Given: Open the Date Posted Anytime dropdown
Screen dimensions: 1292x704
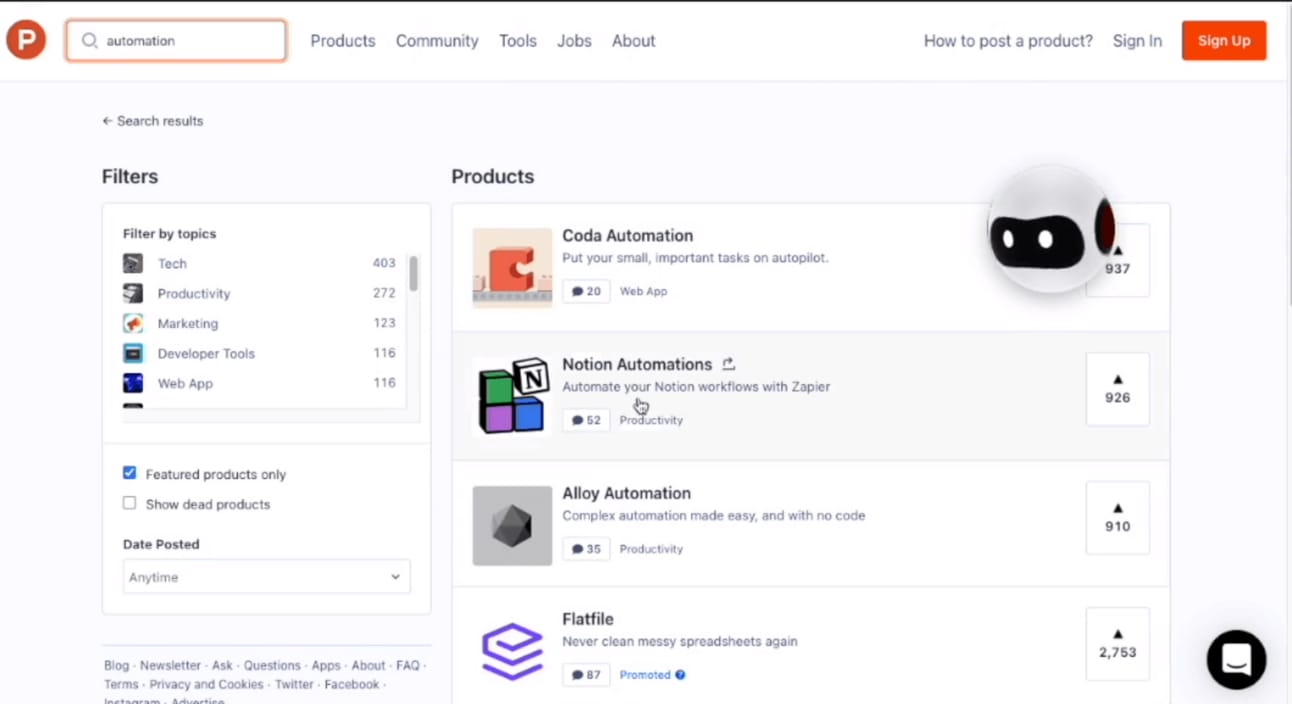Looking at the screenshot, I should click(266, 577).
